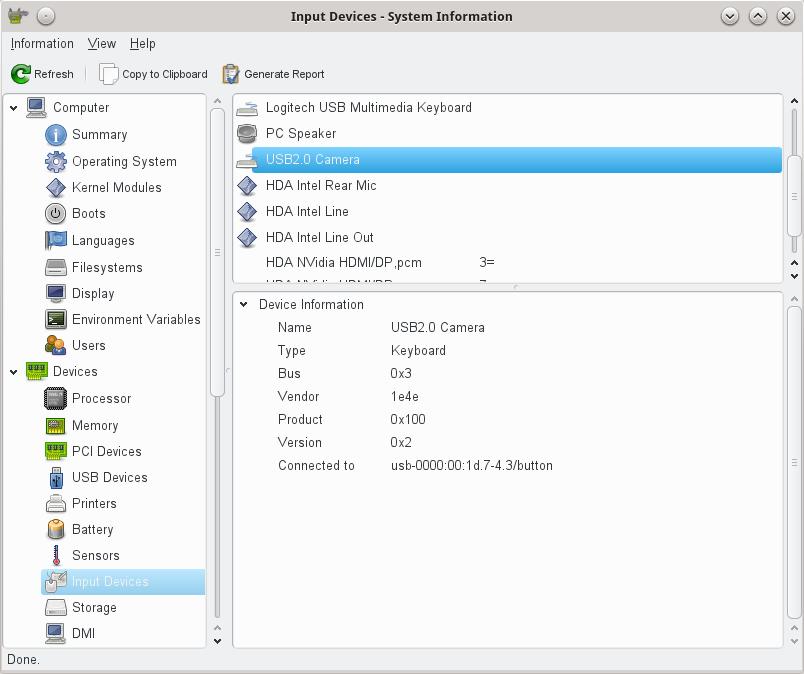Screen dimensions: 804x674
Task: Click the Filesystems drive icon
Action: 56,267
